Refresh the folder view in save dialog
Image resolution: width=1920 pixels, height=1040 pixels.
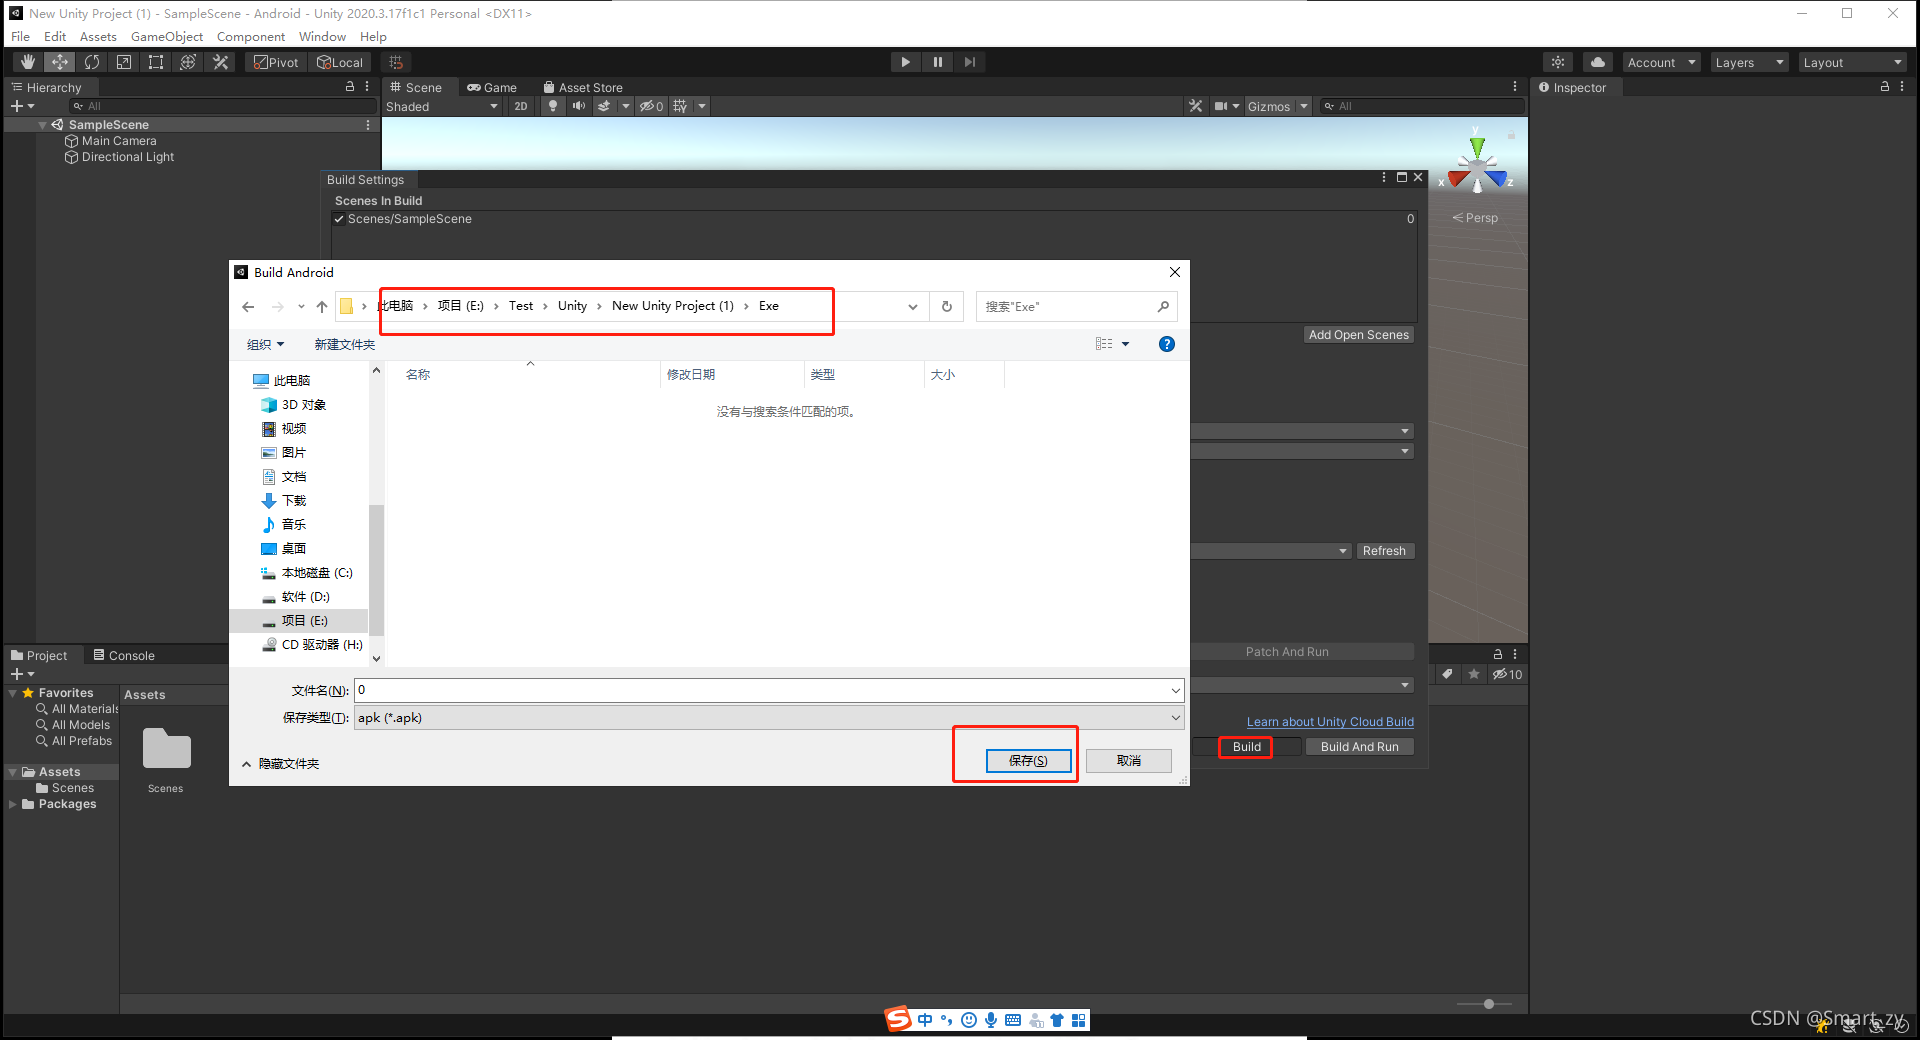(947, 307)
